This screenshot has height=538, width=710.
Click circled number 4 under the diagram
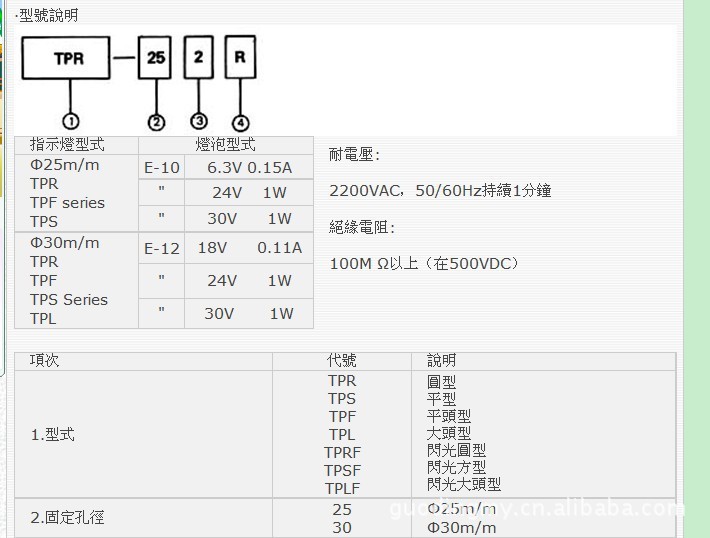coord(240,122)
